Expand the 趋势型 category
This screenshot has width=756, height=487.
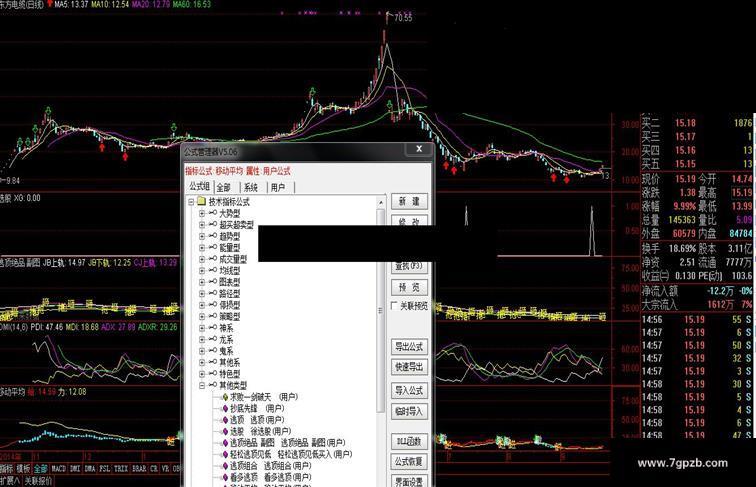click(202, 236)
